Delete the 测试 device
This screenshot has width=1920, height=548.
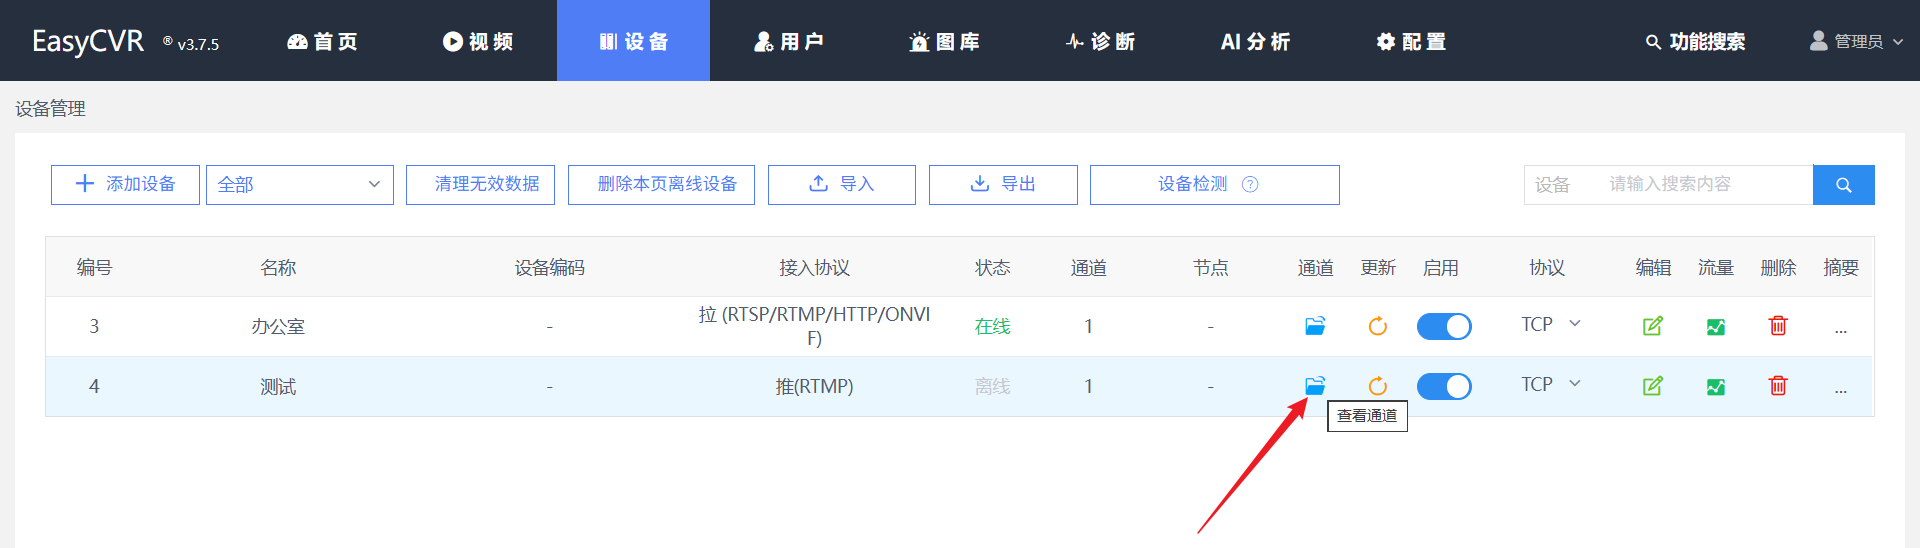[x=1778, y=386]
